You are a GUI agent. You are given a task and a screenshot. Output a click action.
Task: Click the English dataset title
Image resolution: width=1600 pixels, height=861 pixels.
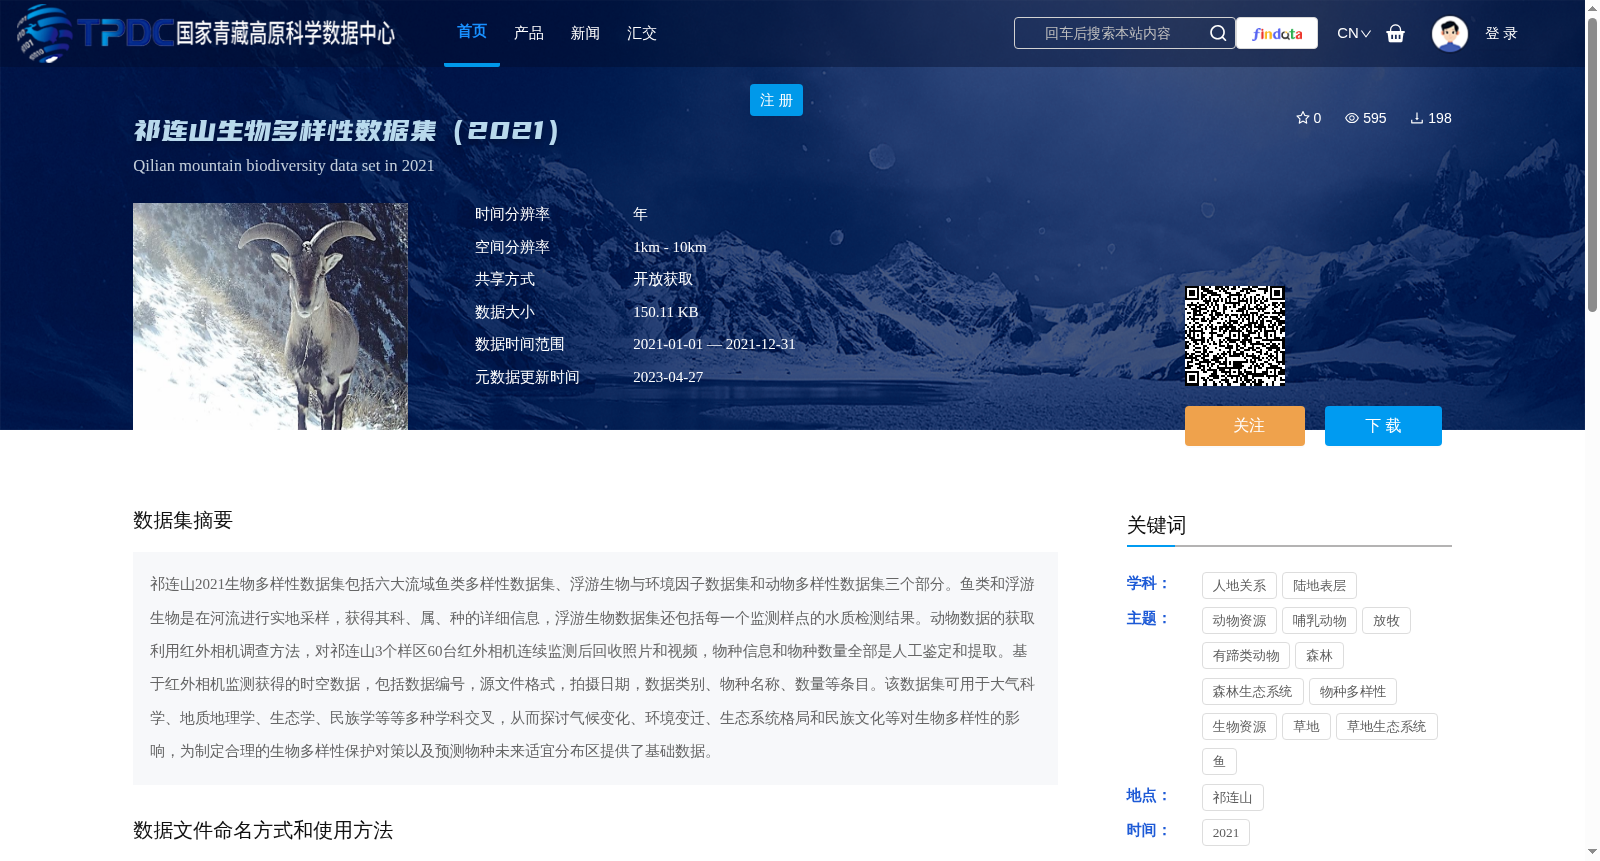(284, 166)
